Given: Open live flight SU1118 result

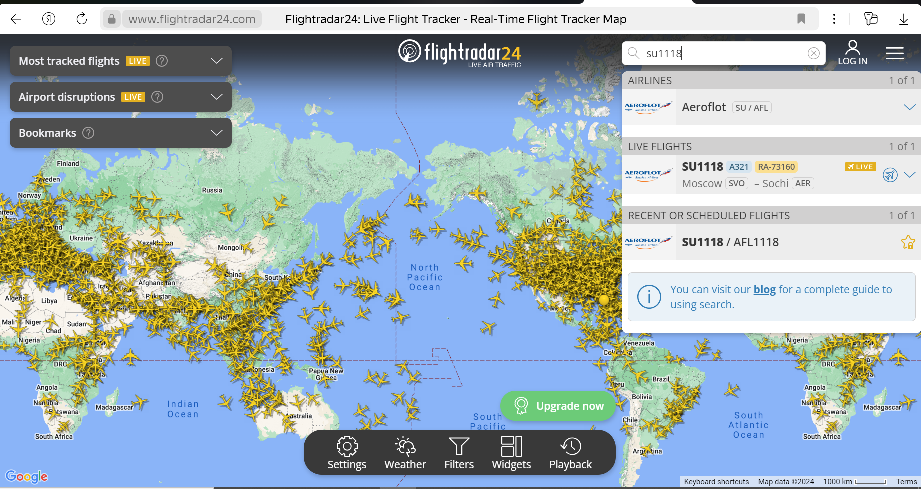Looking at the screenshot, I should (x=771, y=175).
